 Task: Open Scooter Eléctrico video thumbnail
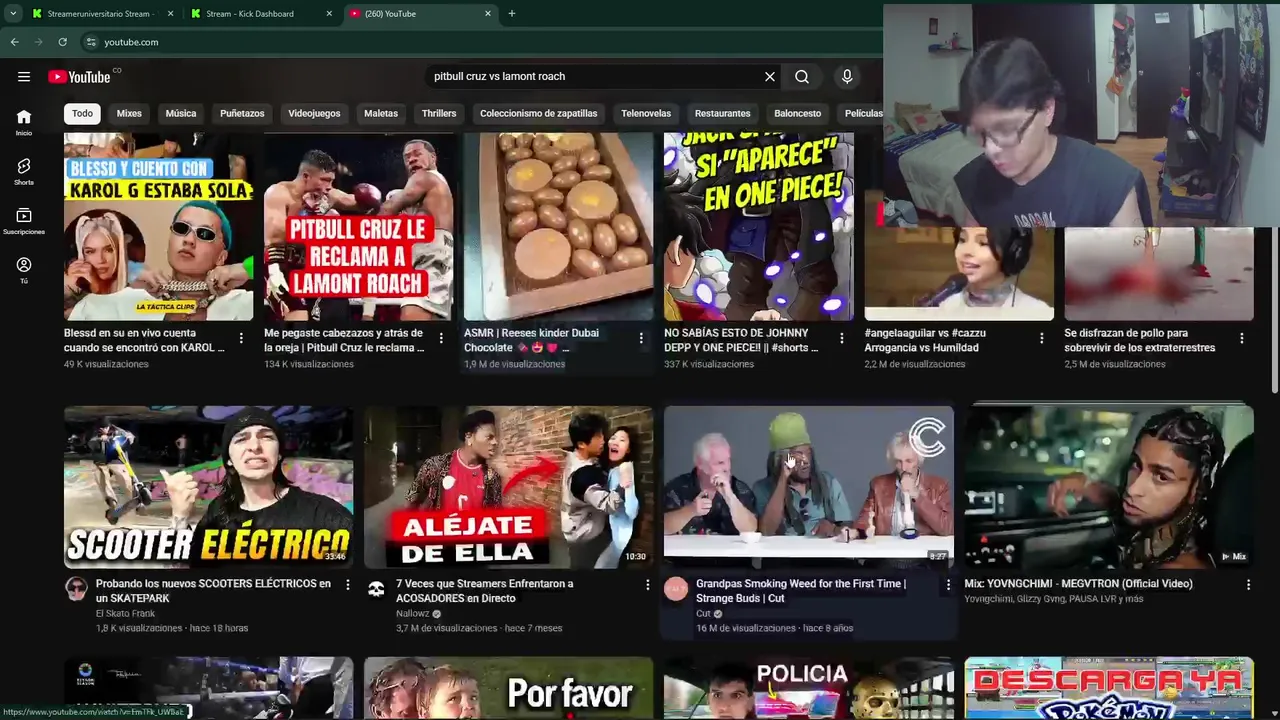[208, 487]
